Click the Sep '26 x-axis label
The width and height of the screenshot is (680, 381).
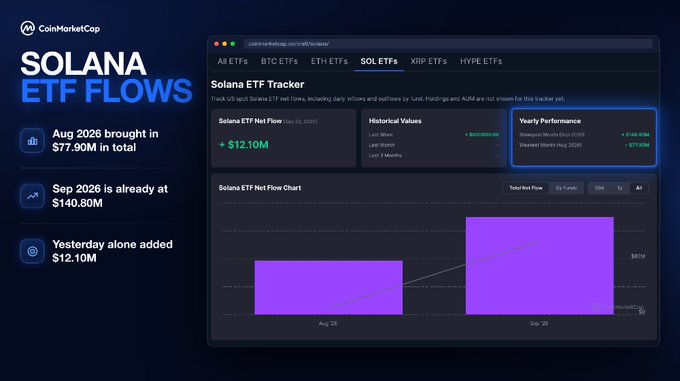[x=539, y=323]
